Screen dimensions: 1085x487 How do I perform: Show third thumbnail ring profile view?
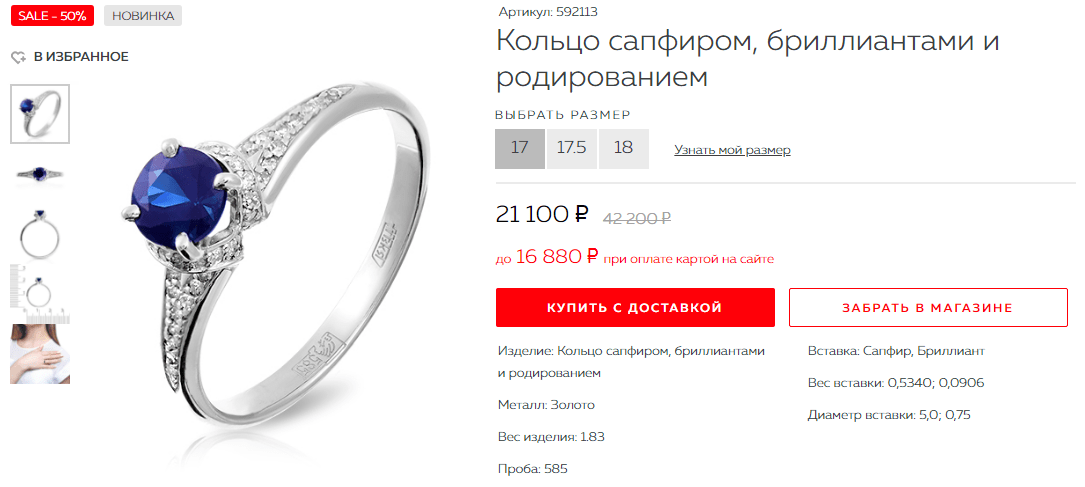click(40, 233)
